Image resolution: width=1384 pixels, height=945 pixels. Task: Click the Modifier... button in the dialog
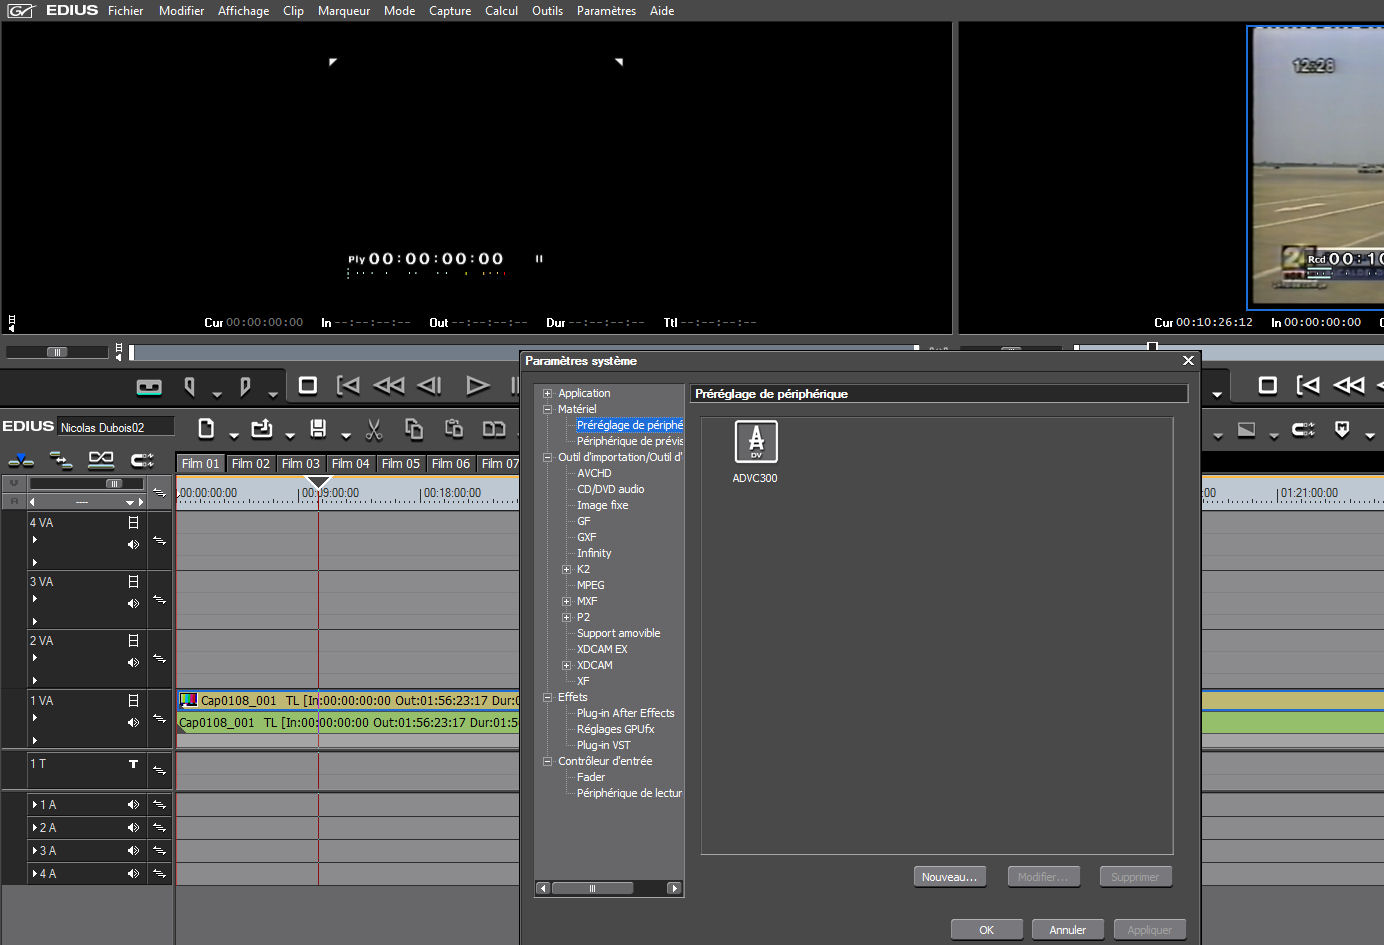point(1043,877)
